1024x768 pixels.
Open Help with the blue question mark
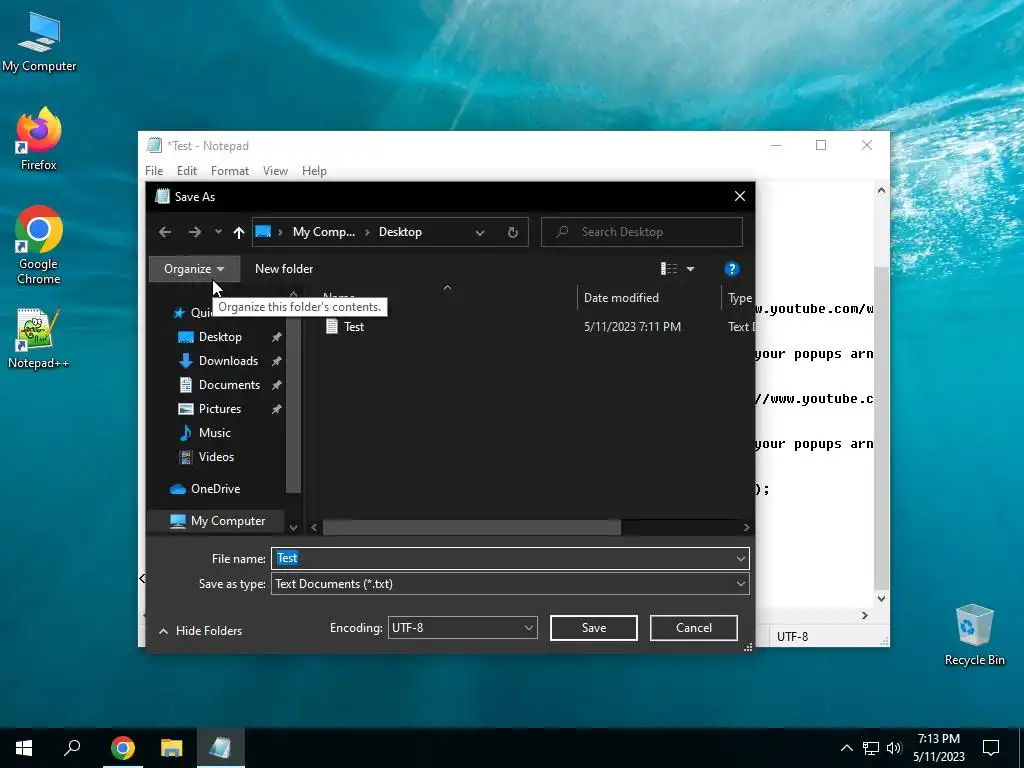pos(731,269)
